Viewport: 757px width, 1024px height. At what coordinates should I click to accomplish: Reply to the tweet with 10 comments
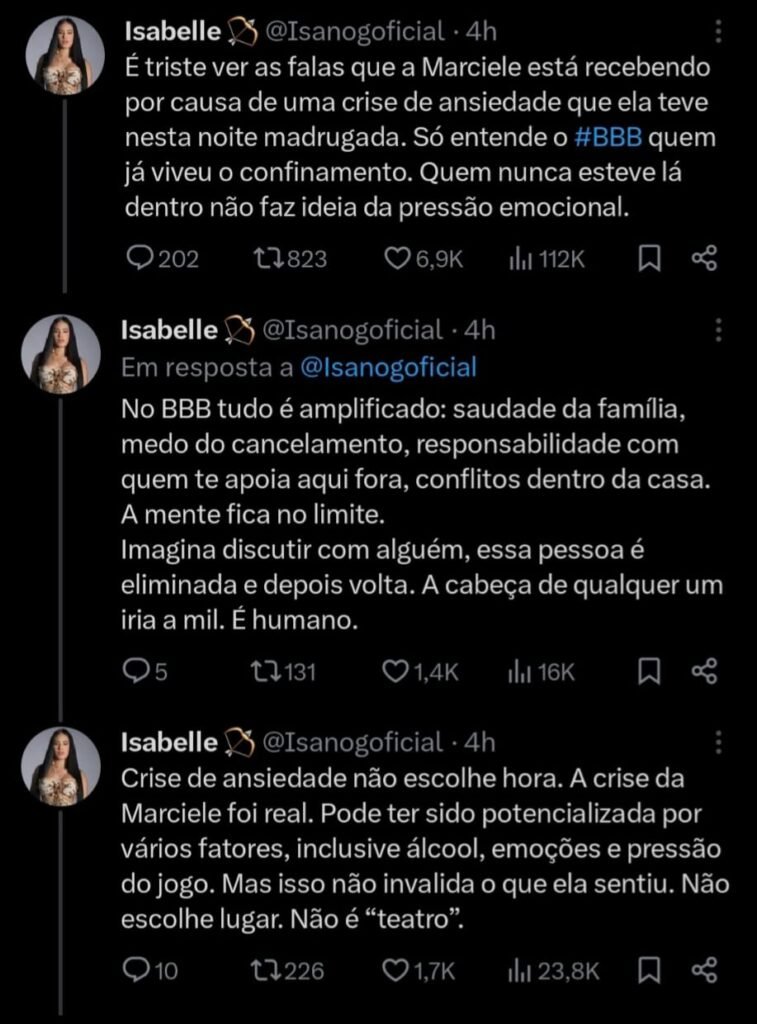[x=135, y=969]
